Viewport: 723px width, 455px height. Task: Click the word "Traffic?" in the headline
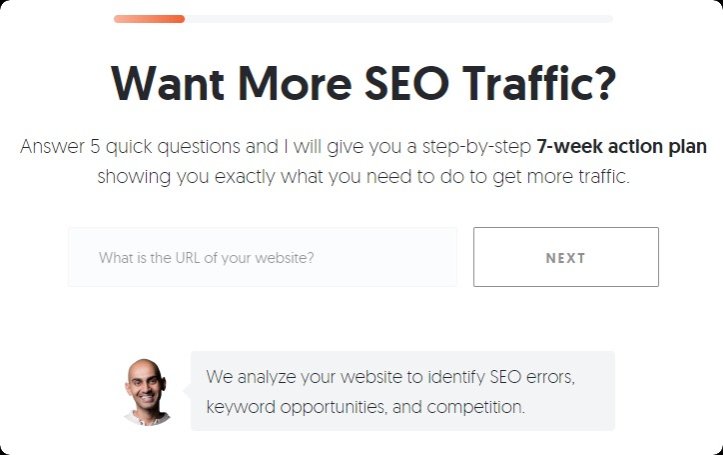point(539,83)
